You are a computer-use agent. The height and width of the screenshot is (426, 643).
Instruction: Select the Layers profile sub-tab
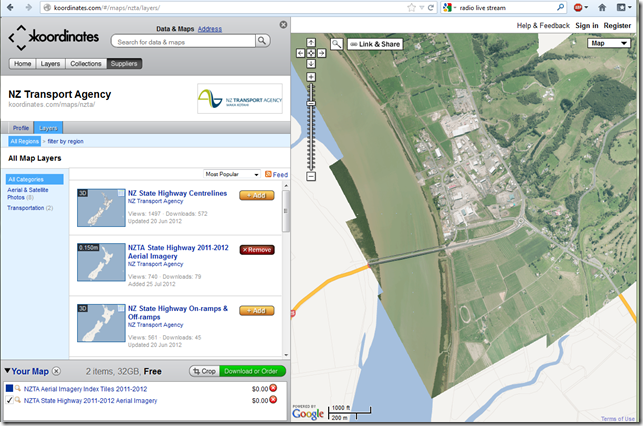(x=48, y=128)
